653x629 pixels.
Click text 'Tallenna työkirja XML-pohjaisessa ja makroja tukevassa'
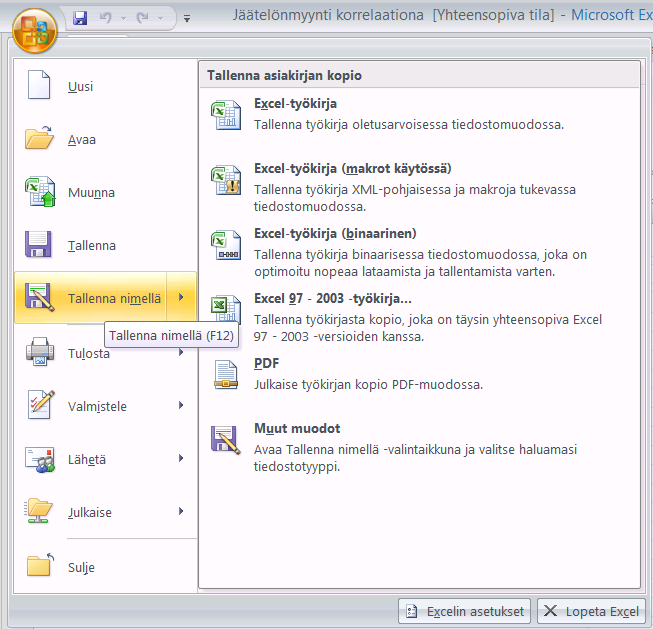[x=415, y=190]
